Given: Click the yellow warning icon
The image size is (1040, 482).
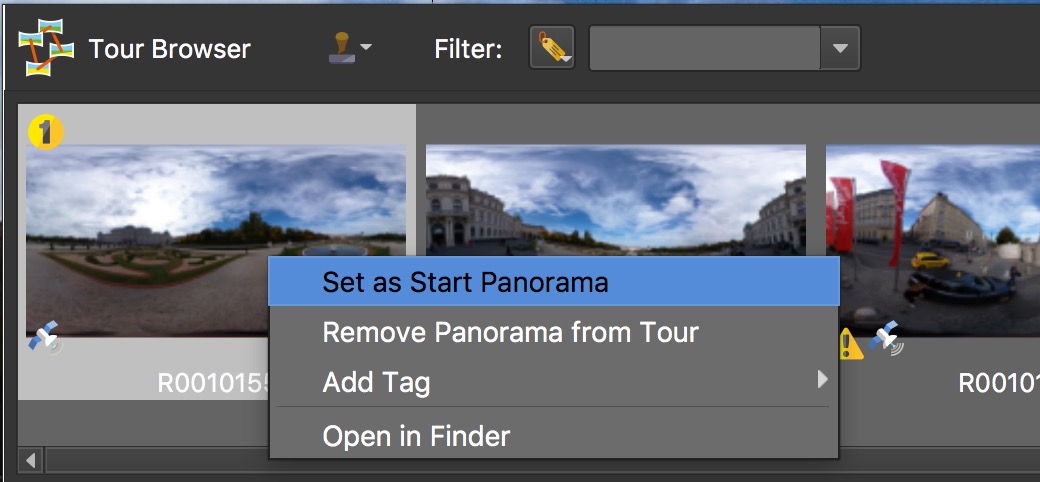Looking at the screenshot, I should [850, 345].
